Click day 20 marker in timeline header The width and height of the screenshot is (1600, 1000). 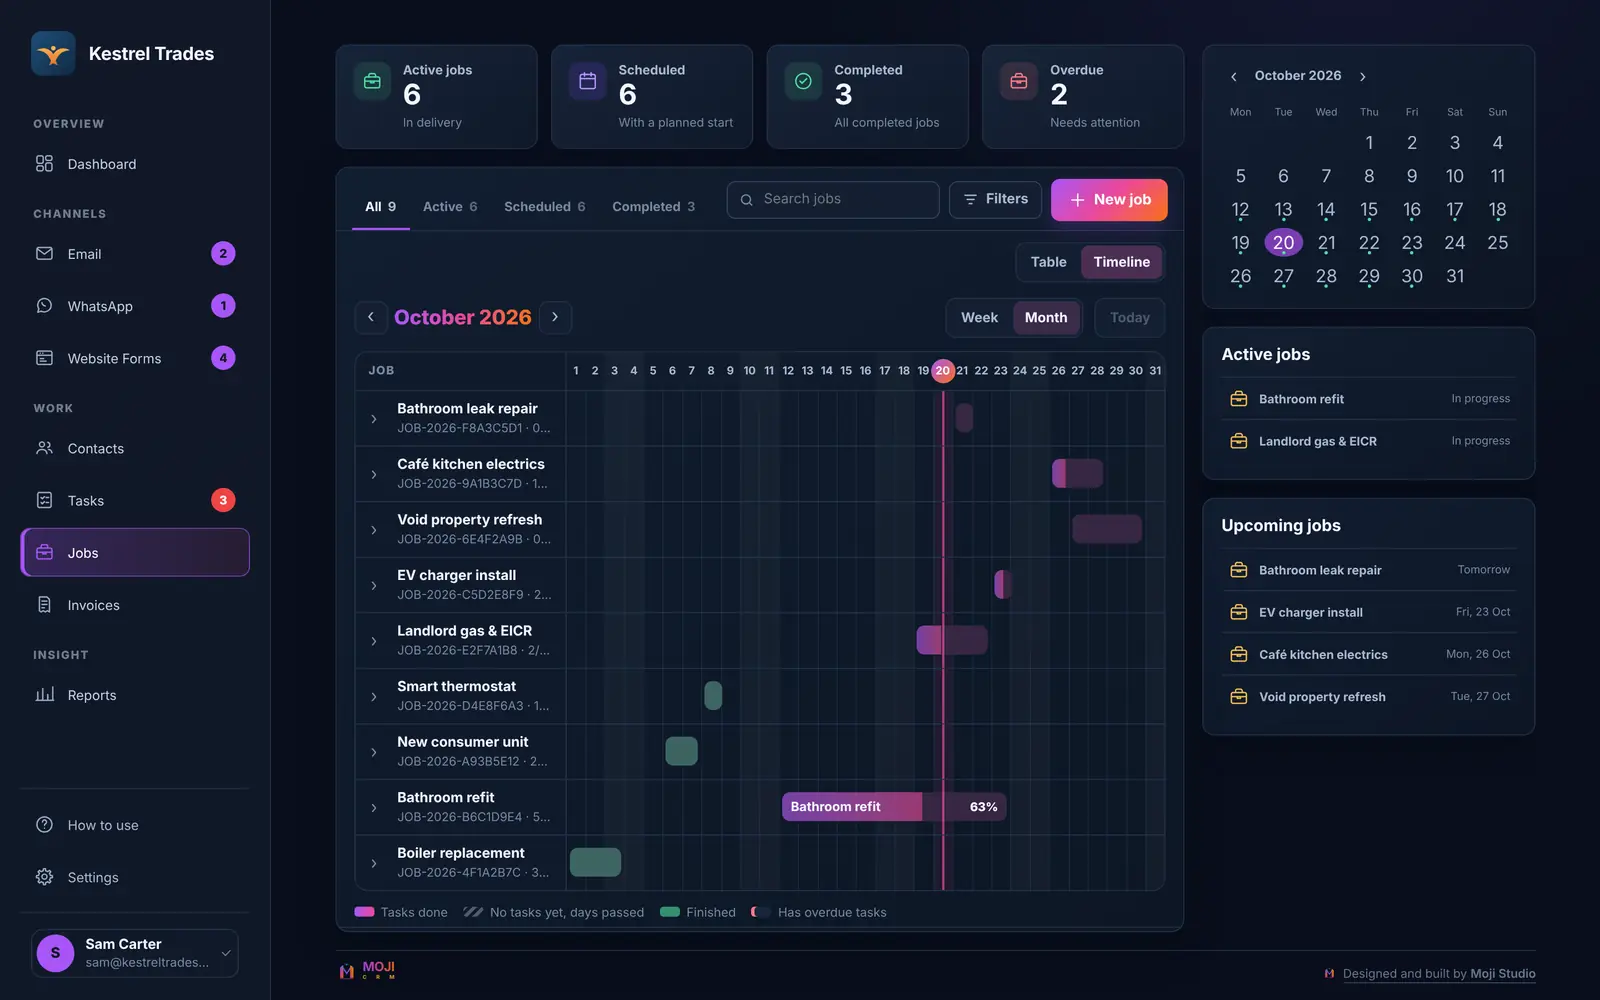pyautogui.click(x=942, y=371)
